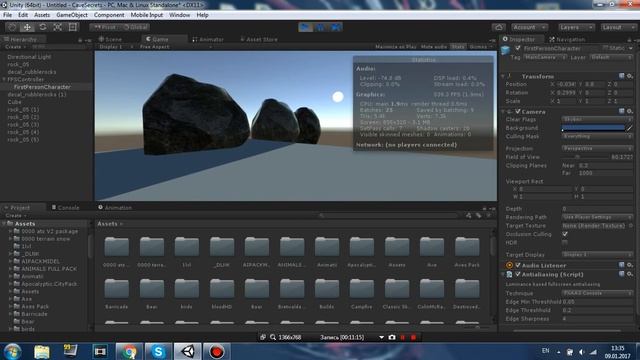The image size is (640, 360).
Task: Open Transform component gear settings
Action: coord(630,76)
